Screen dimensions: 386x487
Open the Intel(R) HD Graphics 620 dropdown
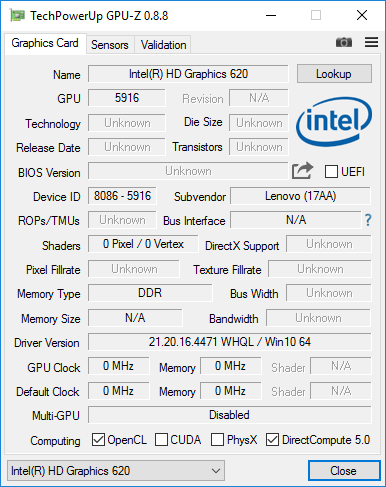coord(116,471)
